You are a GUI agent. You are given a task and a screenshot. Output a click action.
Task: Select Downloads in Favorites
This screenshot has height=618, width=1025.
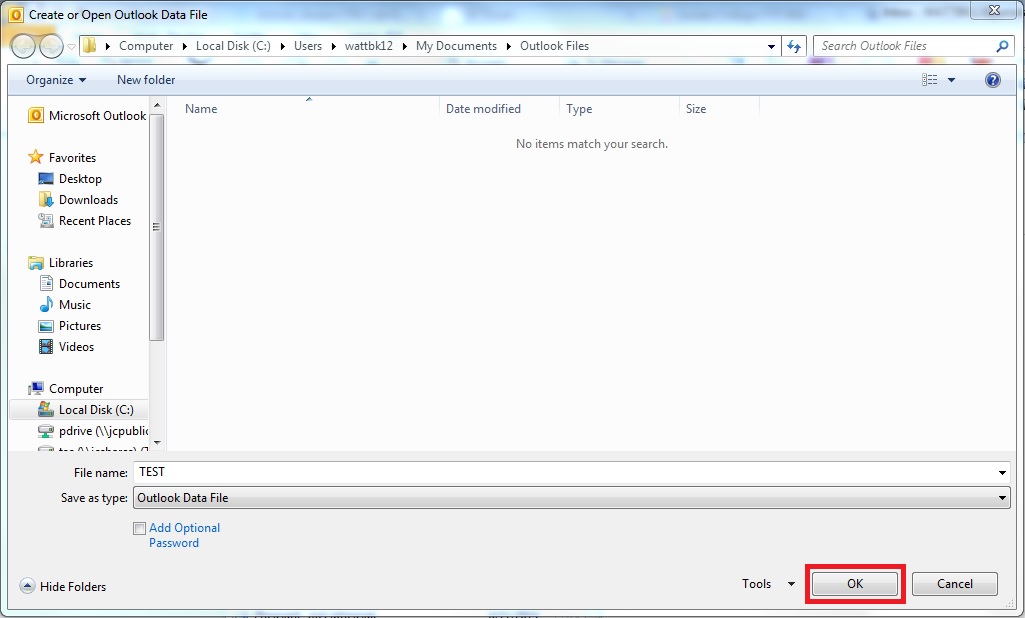pyautogui.click(x=88, y=199)
